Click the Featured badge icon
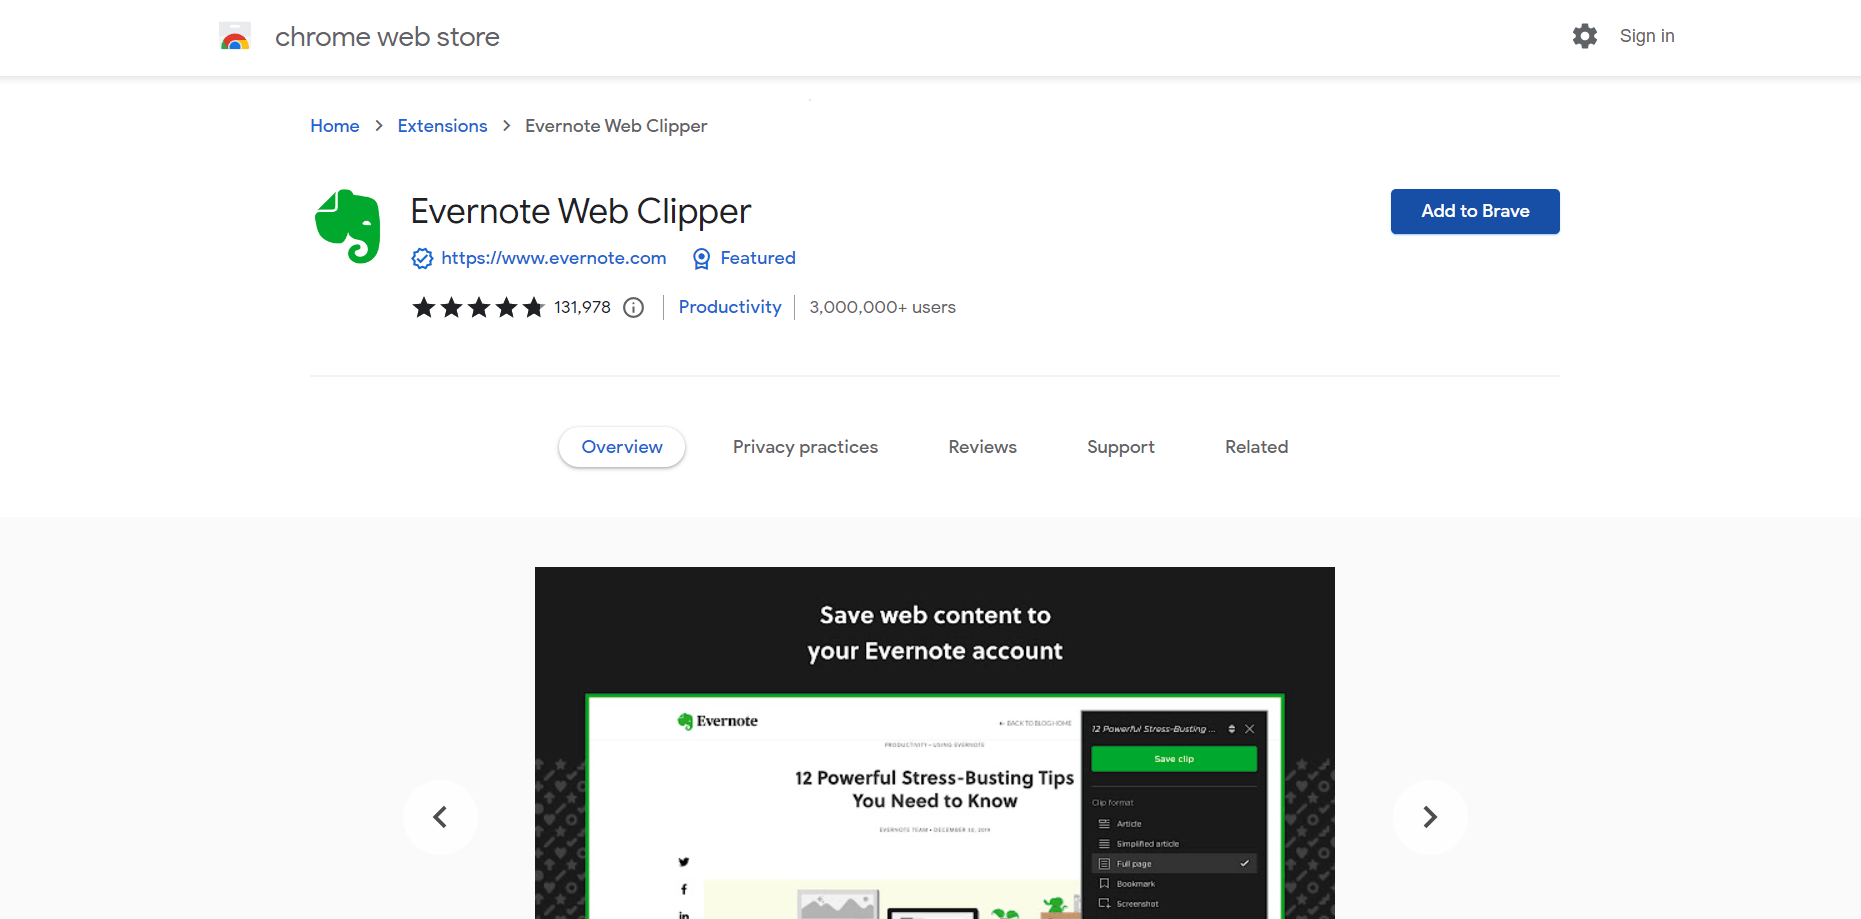This screenshot has height=919, width=1861. [701, 258]
